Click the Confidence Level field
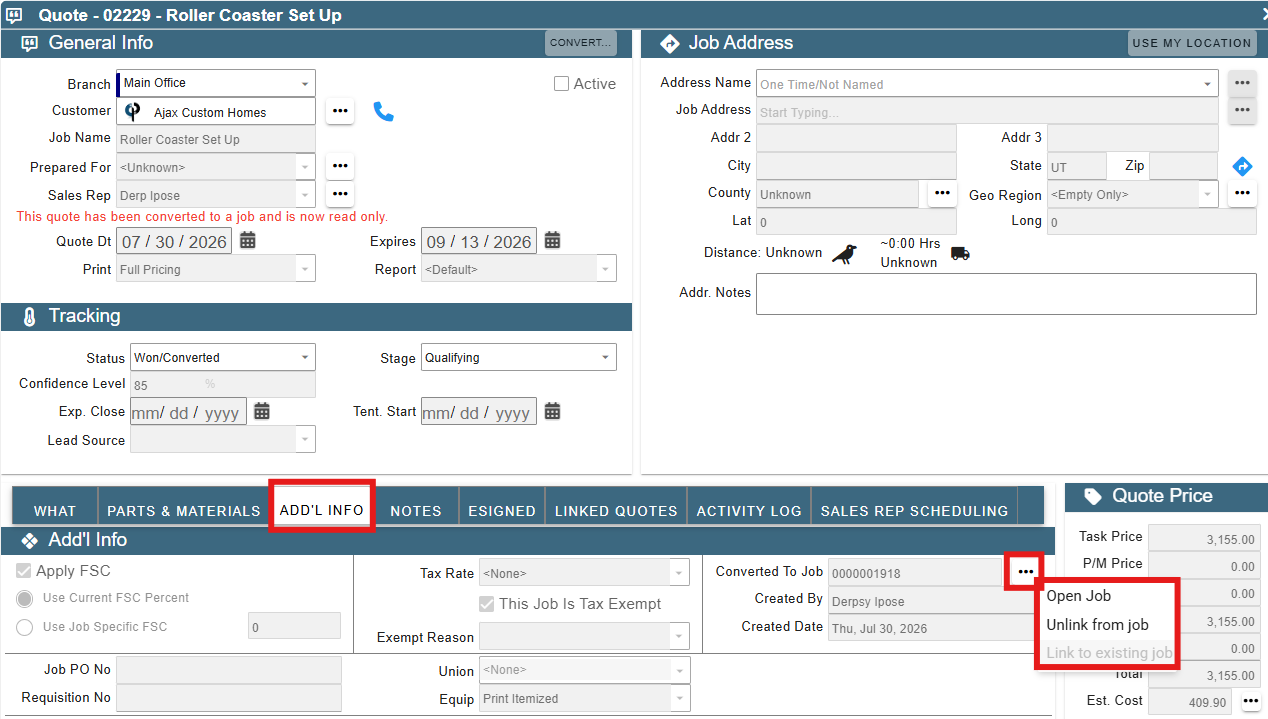The width and height of the screenshot is (1268, 719). (223, 384)
